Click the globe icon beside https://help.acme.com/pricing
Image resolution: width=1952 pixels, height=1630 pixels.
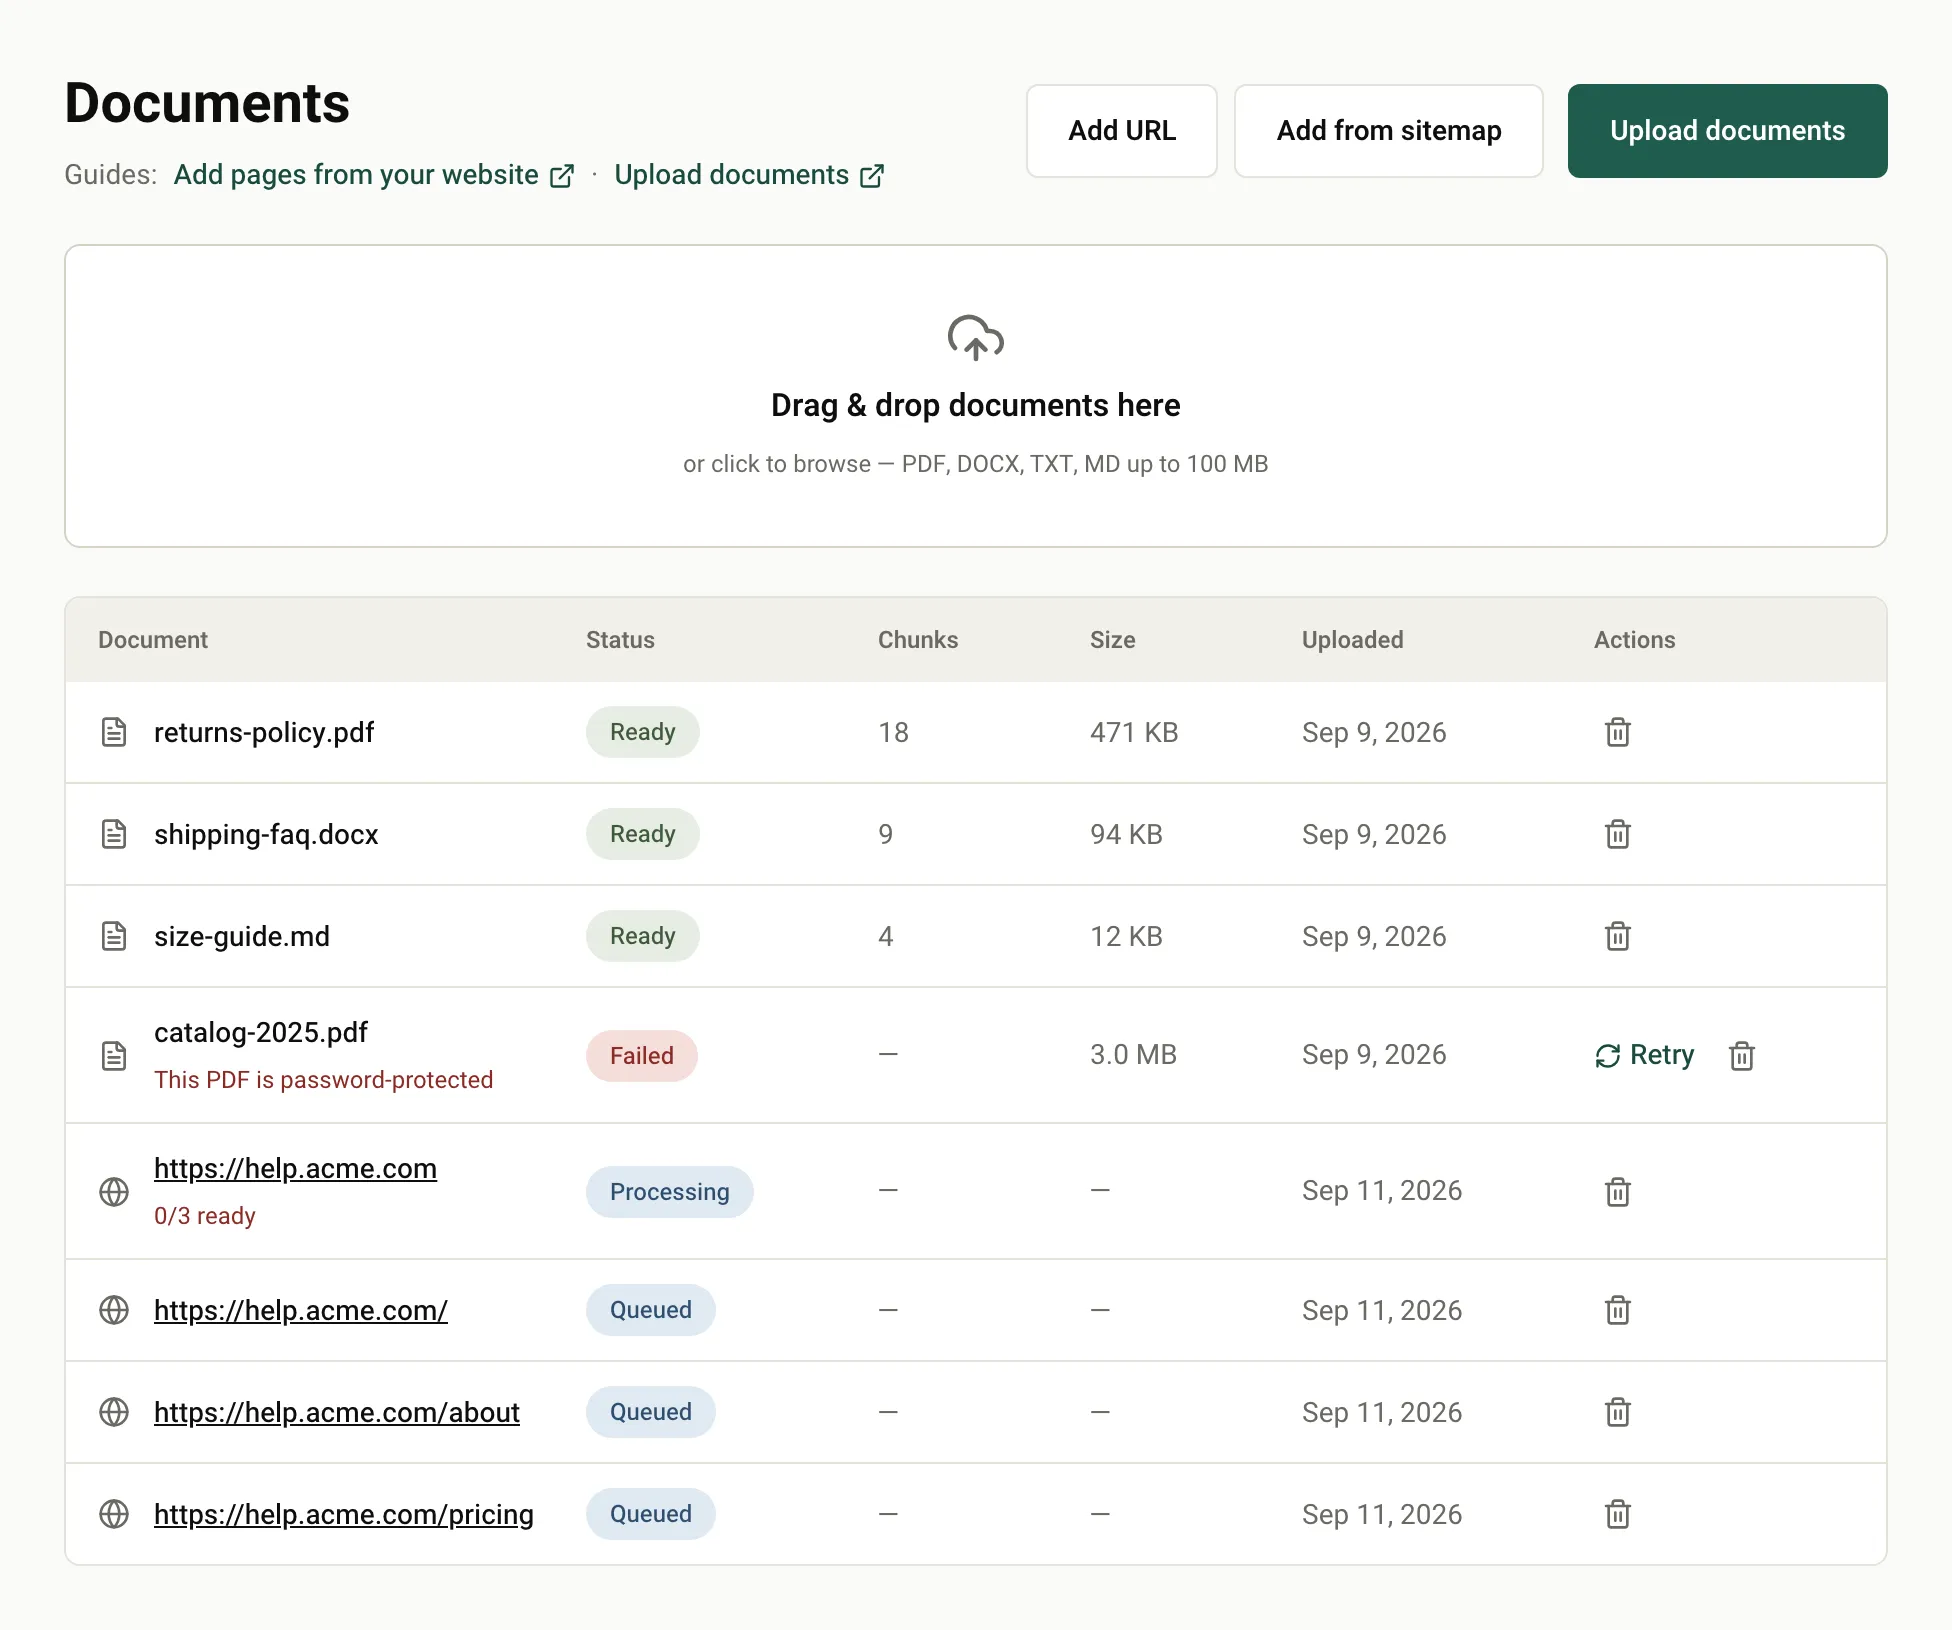point(114,1514)
